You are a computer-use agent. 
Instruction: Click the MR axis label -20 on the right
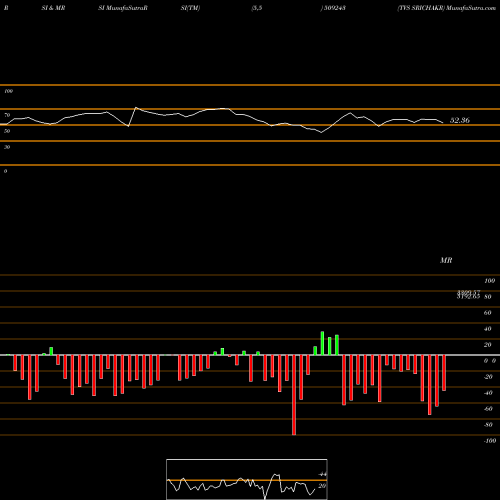pos(488,377)
